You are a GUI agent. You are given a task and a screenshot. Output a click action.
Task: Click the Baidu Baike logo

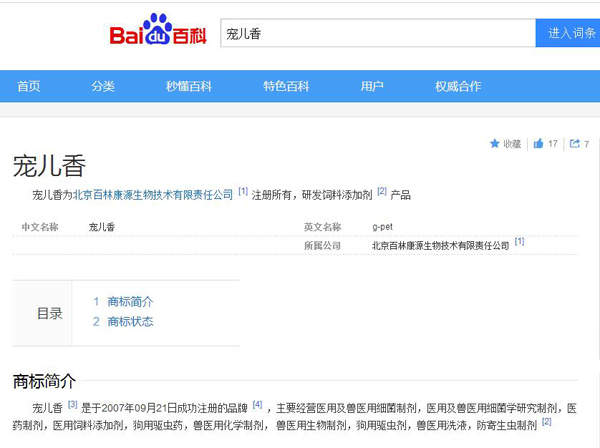pyautogui.click(x=158, y=33)
